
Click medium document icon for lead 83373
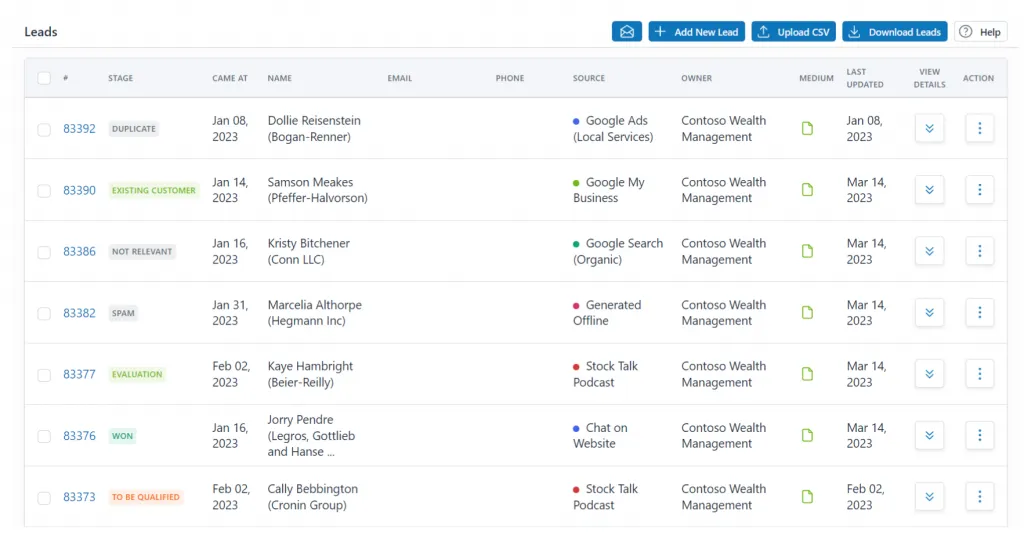(807, 497)
